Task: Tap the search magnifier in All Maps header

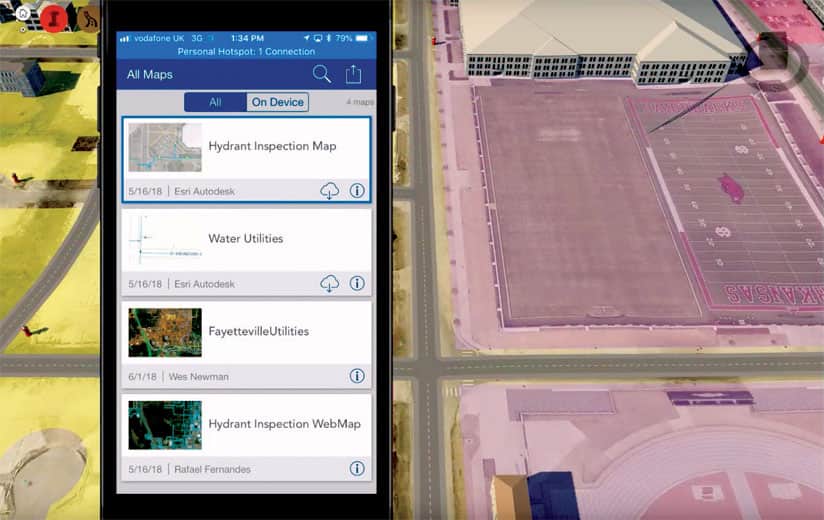Action: (322, 74)
